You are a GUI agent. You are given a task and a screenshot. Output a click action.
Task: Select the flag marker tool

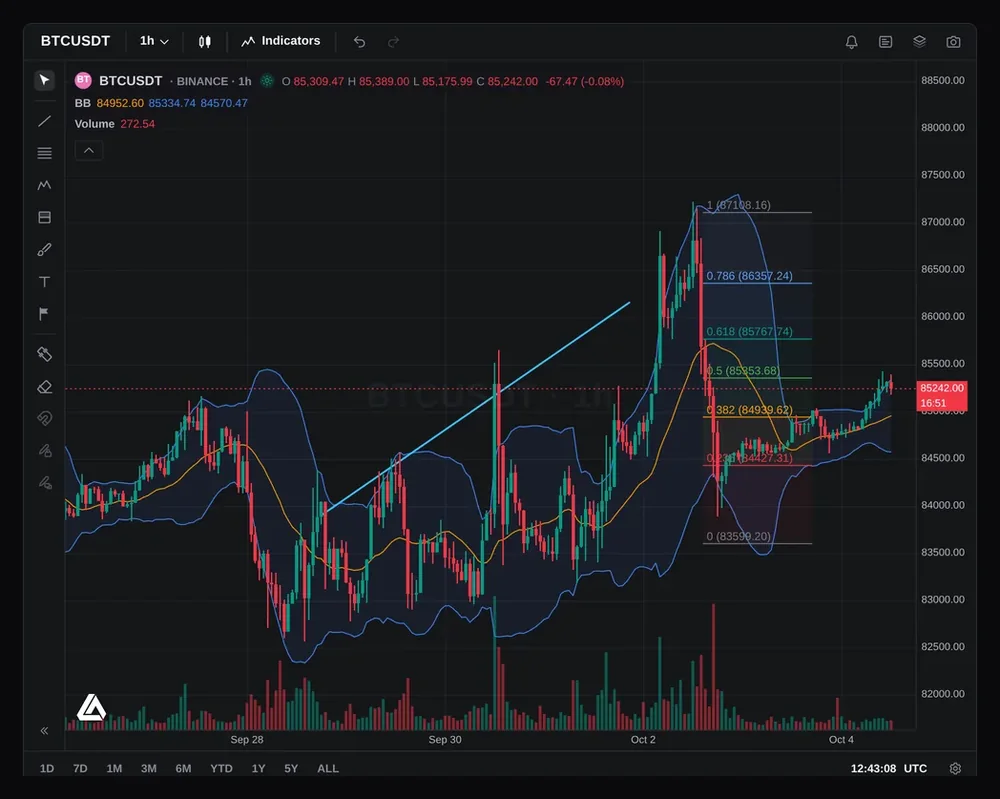pyautogui.click(x=44, y=314)
